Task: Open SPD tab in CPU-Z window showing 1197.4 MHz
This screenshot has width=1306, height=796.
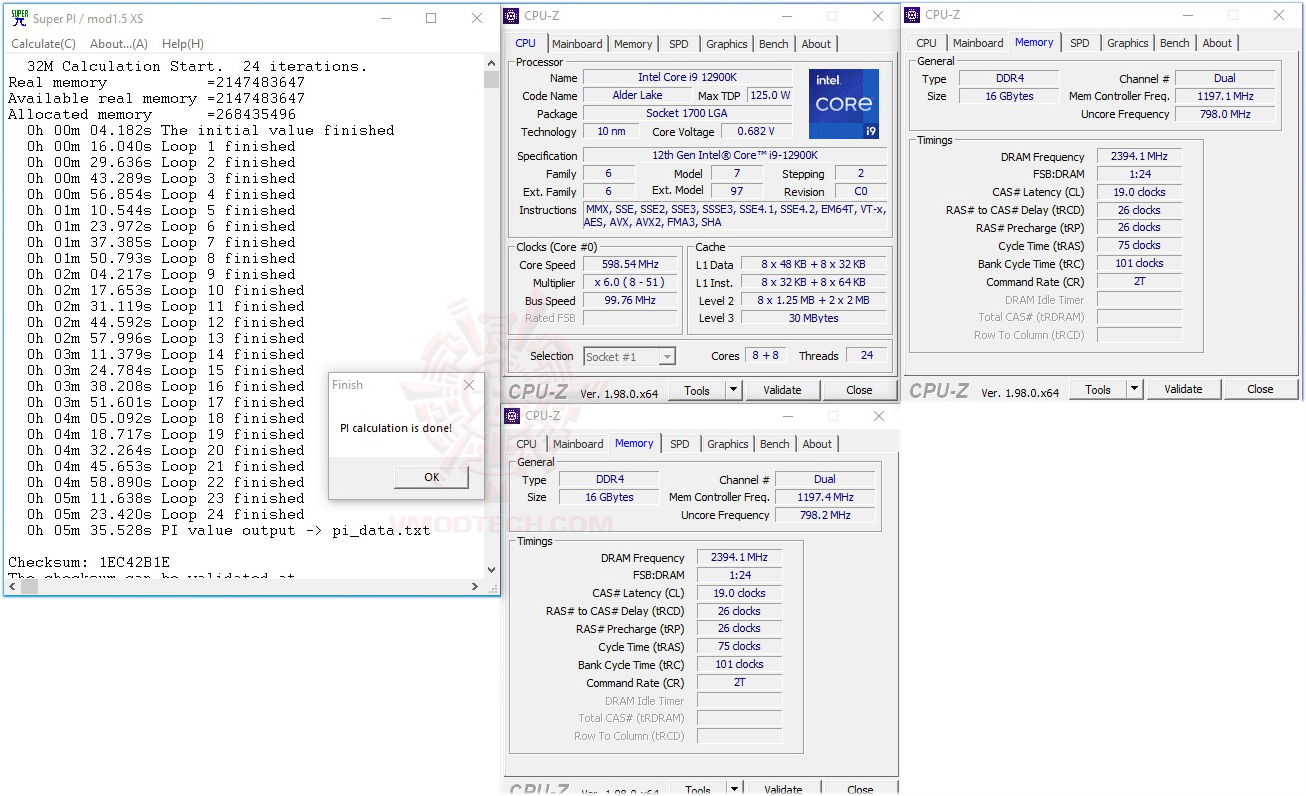Action: click(x=680, y=444)
